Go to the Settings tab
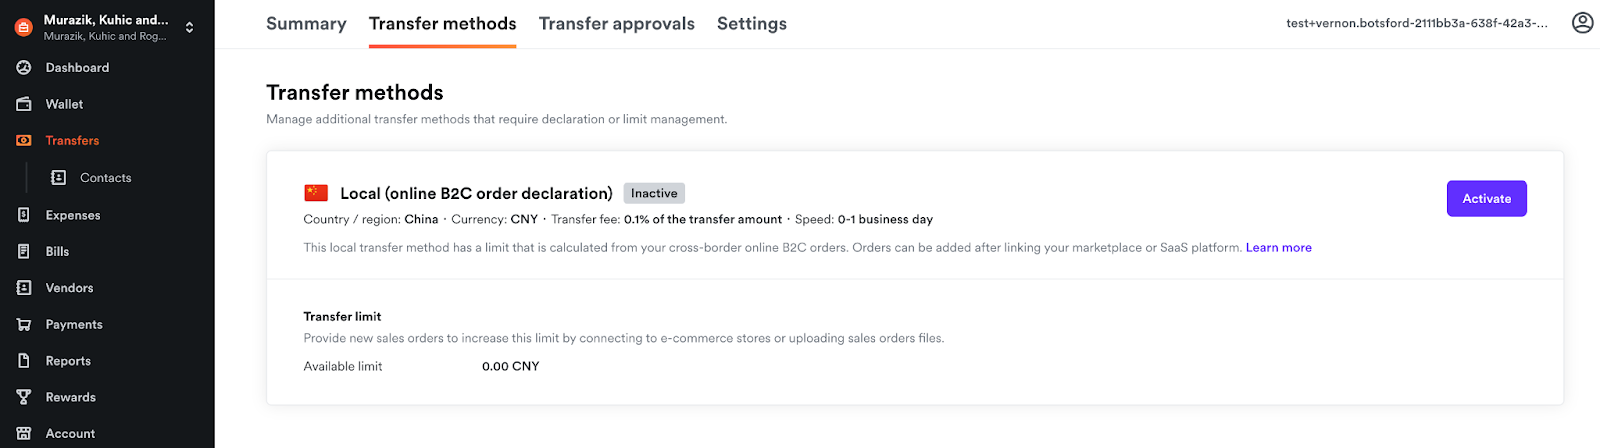The height and width of the screenshot is (448, 1600). click(751, 24)
